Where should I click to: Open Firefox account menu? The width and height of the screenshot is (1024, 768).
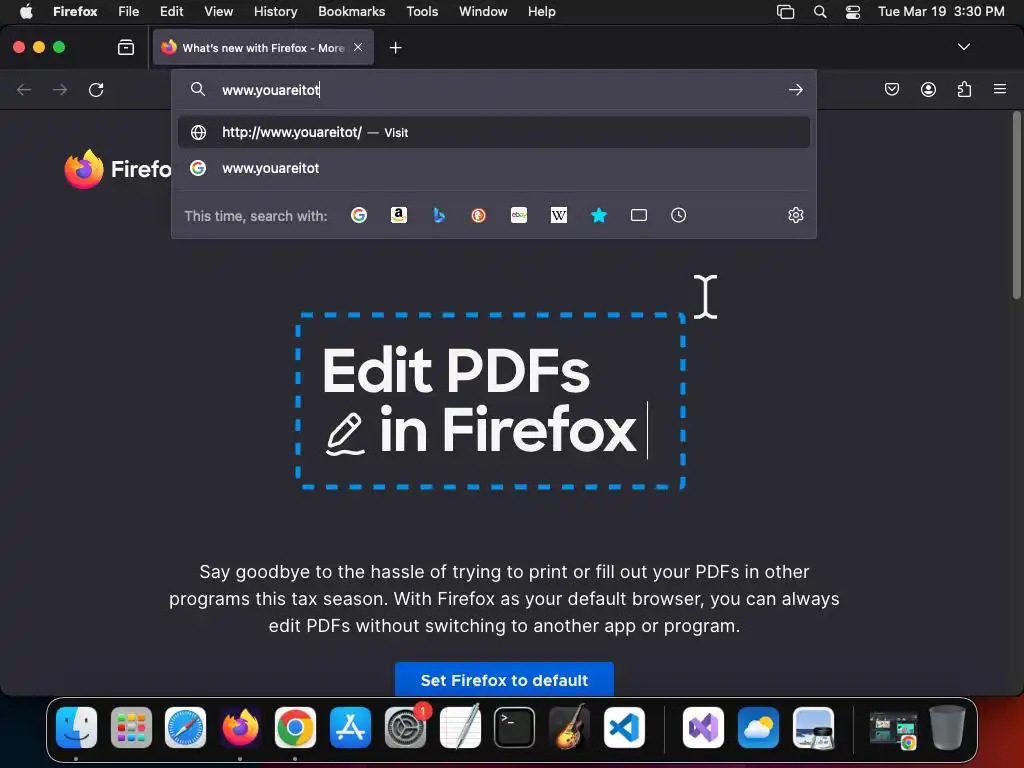tap(928, 89)
